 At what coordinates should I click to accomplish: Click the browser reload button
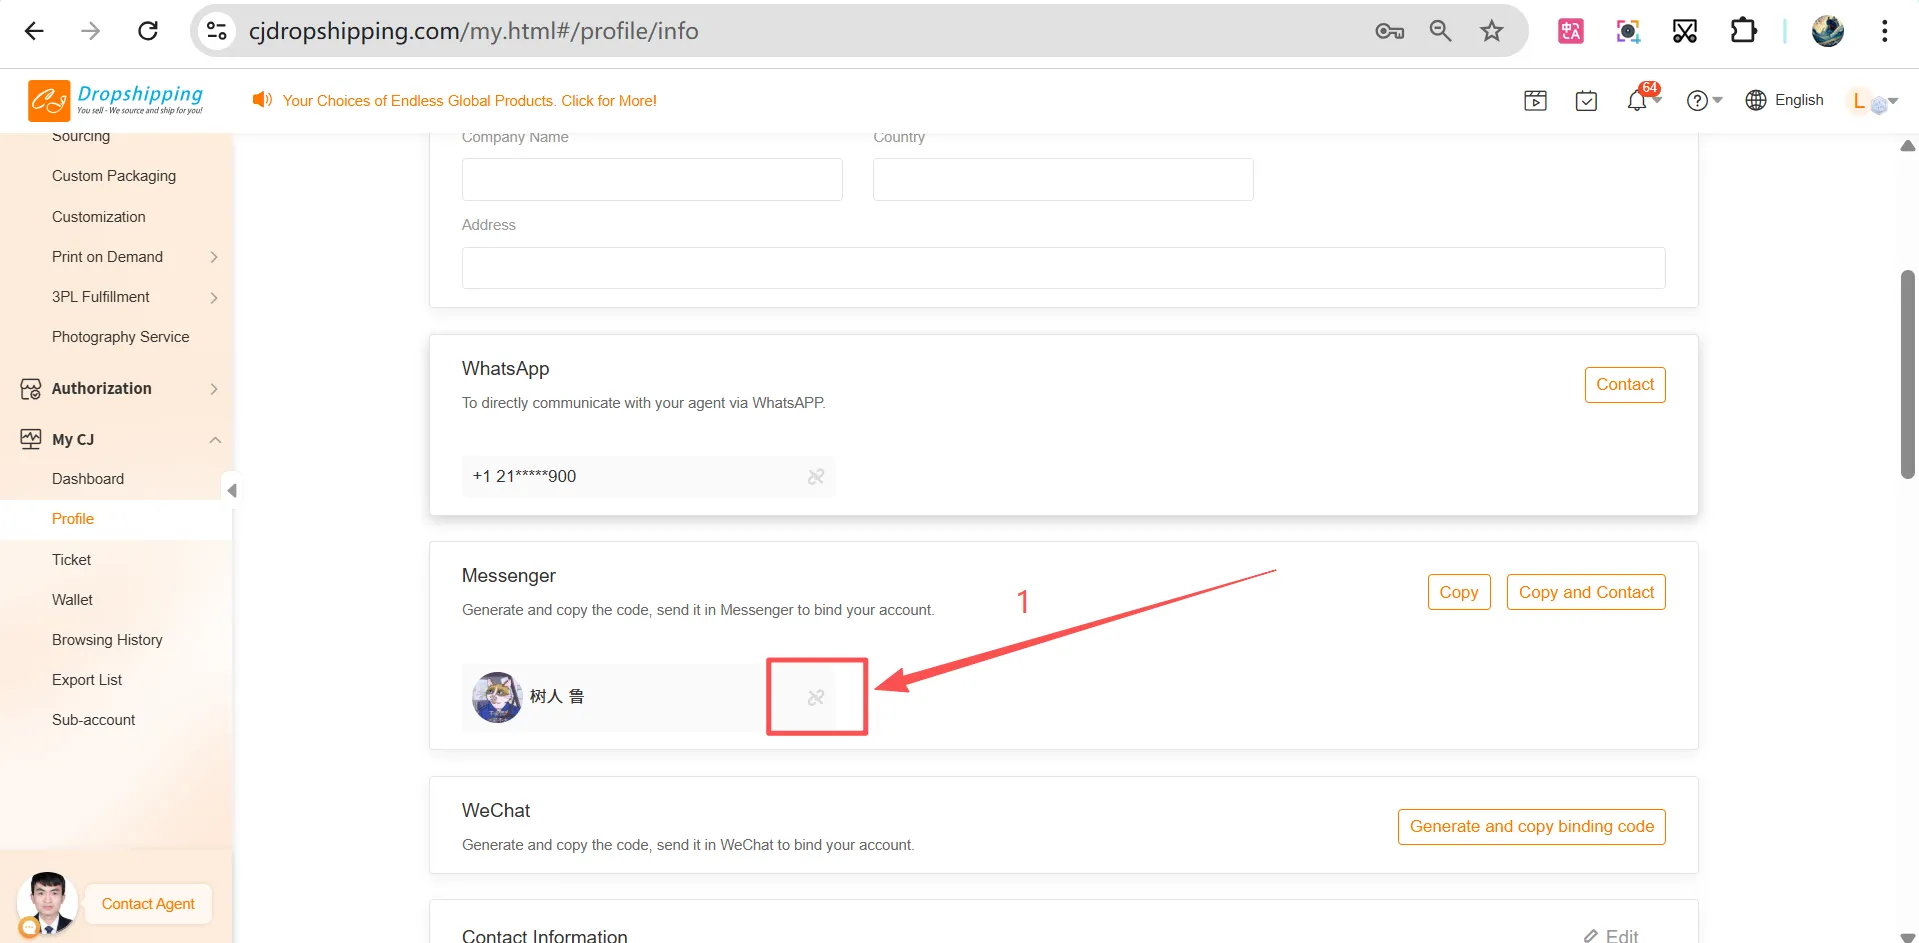(x=148, y=31)
